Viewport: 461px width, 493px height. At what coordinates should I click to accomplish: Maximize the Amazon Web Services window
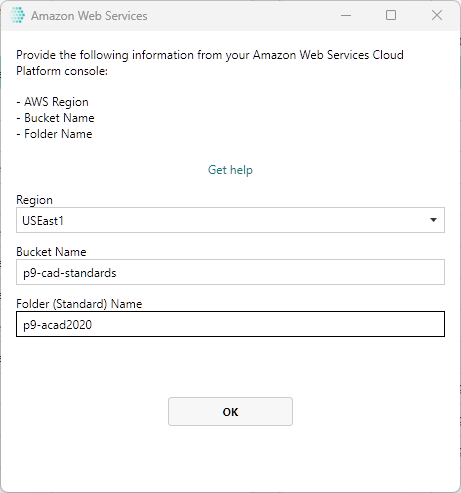[x=391, y=15]
